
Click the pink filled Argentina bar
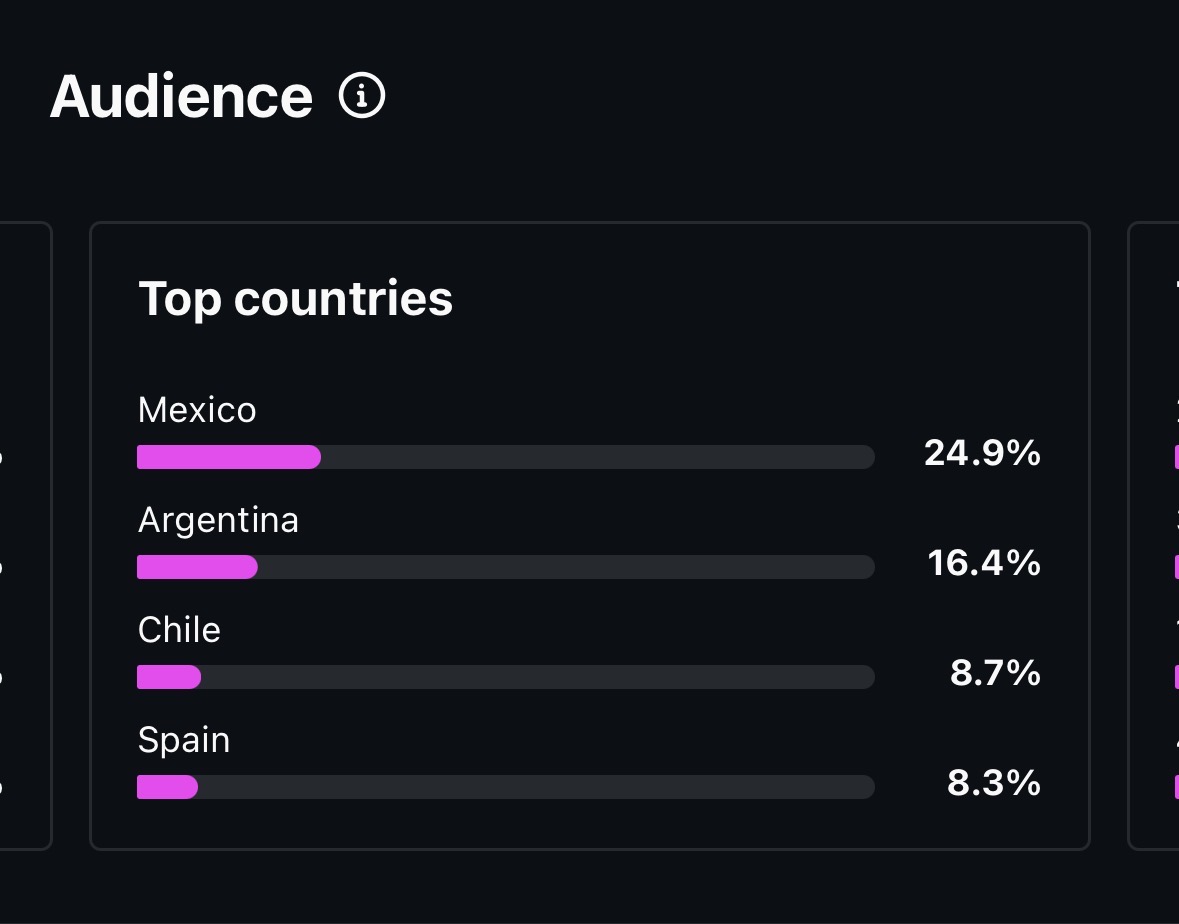[197, 567]
